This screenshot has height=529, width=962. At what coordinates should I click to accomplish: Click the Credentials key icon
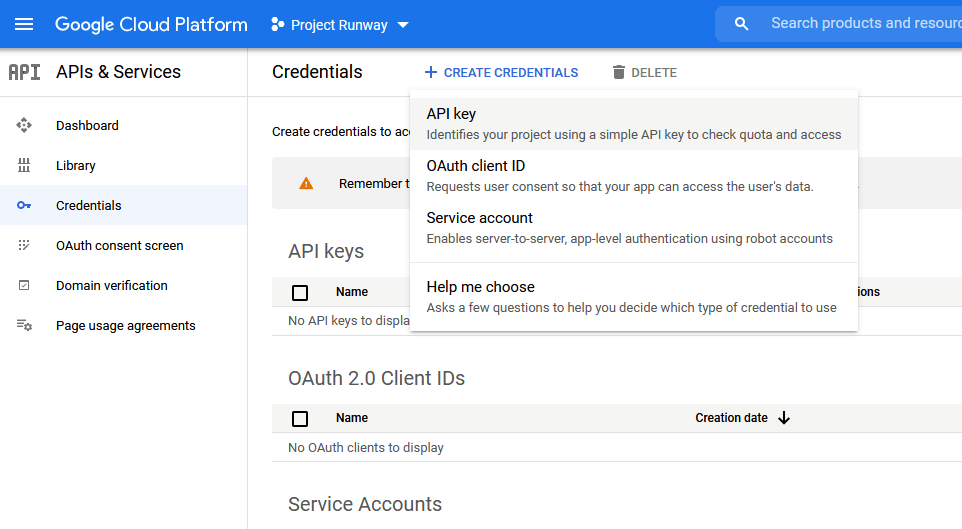pyautogui.click(x=24, y=206)
